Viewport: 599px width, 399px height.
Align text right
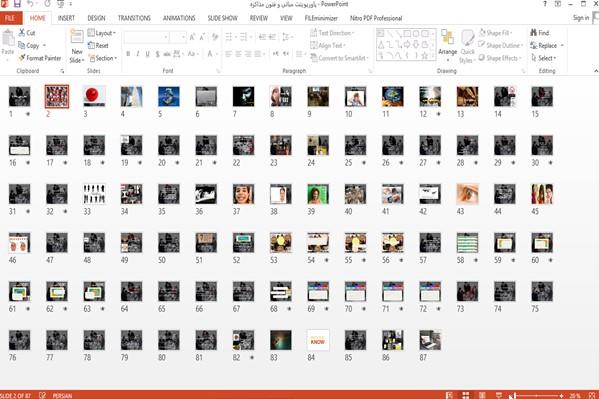tap(248, 54)
